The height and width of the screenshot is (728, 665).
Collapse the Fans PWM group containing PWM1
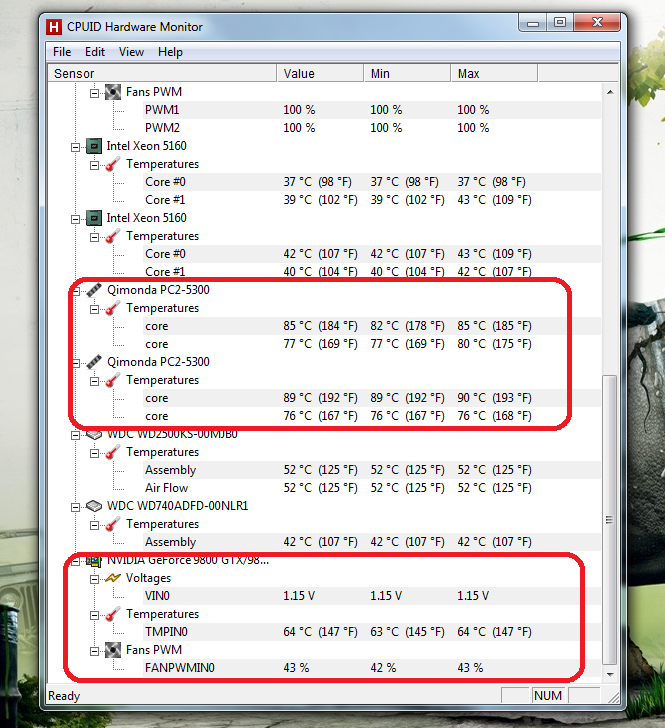(94, 93)
